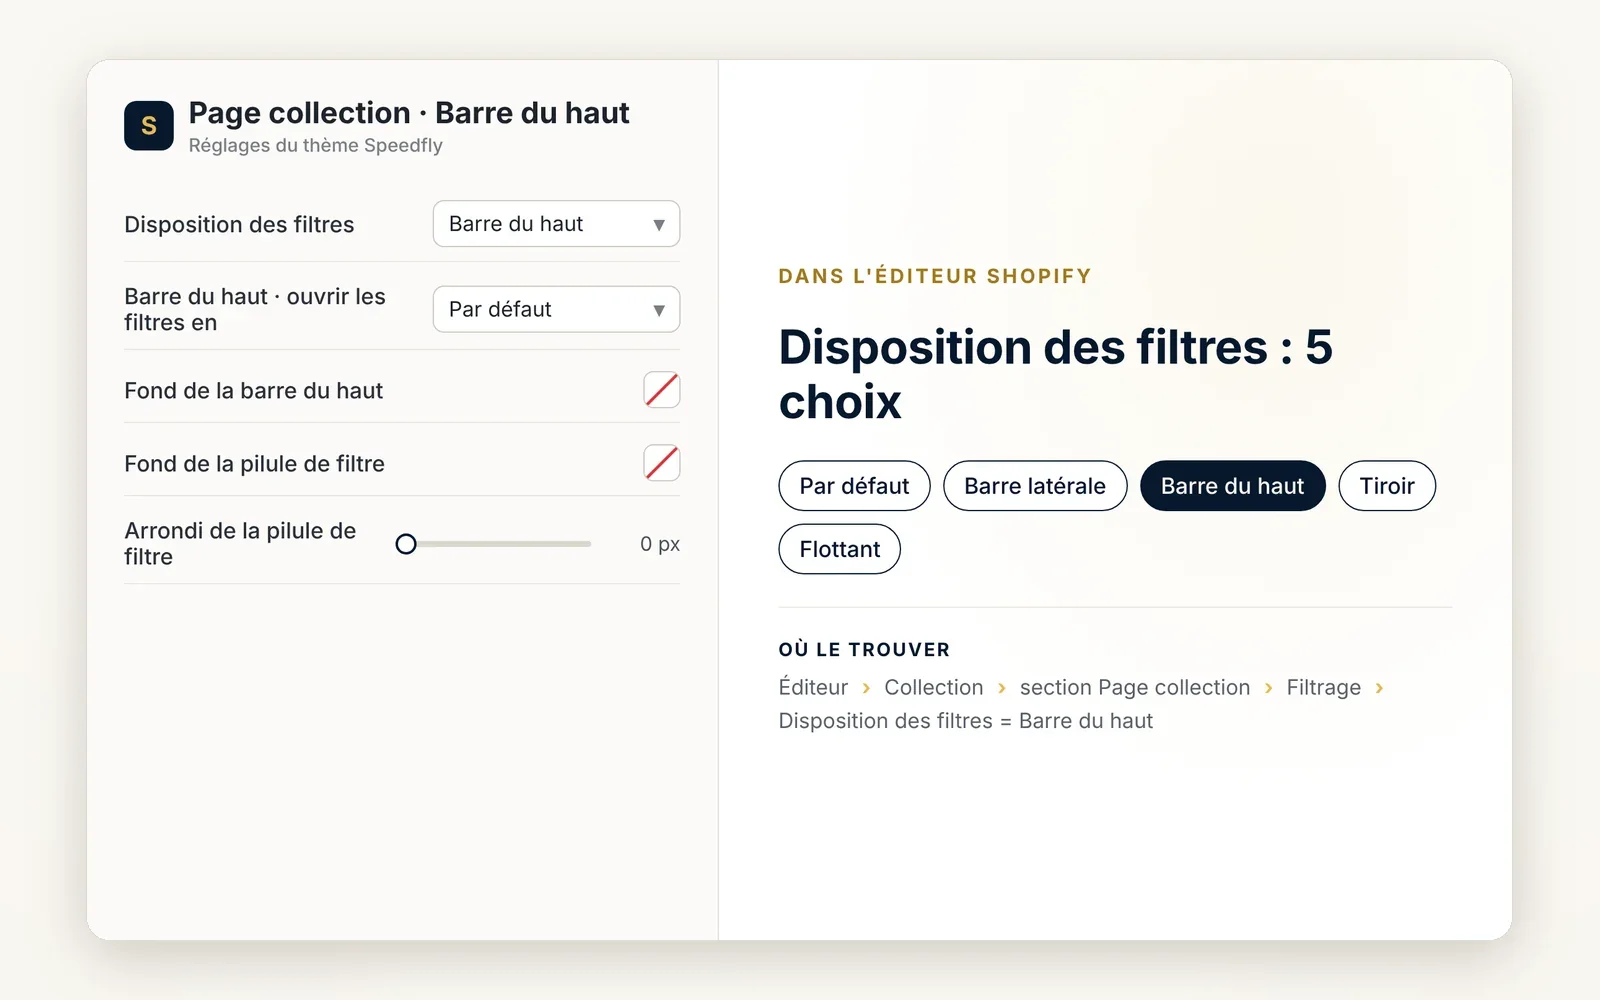Image resolution: width=1600 pixels, height=1000 pixels.
Task: Select the Tiroir pill
Action: click(1387, 486)
